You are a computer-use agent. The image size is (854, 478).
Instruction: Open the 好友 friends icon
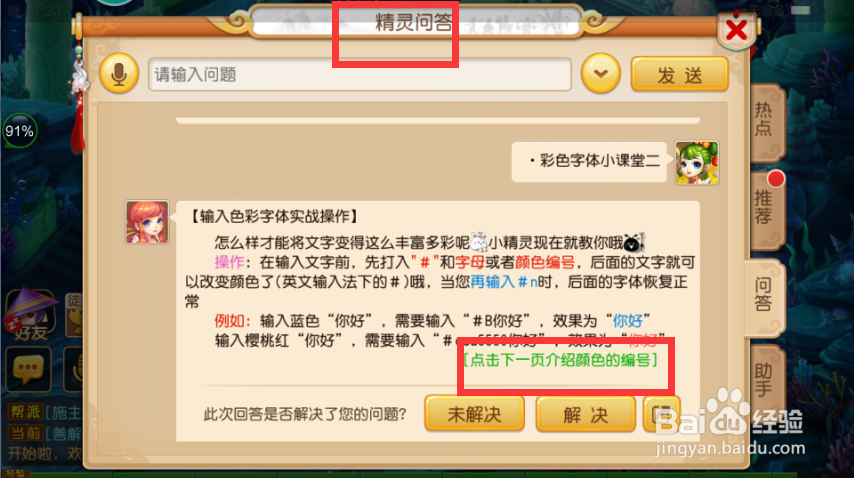pyautogui.click(x=30, y=314)
